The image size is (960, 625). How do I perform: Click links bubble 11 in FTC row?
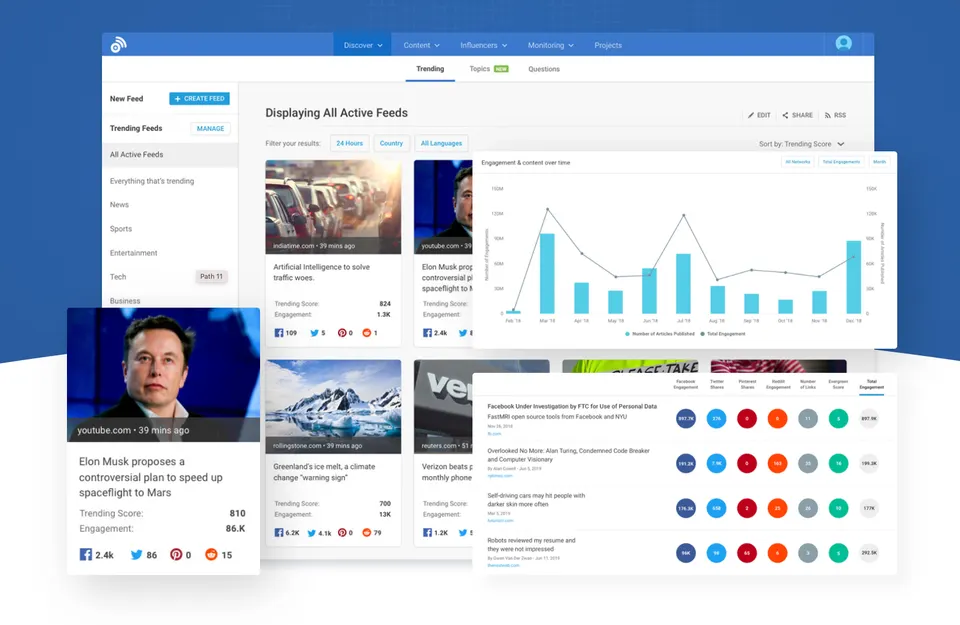pos(808,419)
